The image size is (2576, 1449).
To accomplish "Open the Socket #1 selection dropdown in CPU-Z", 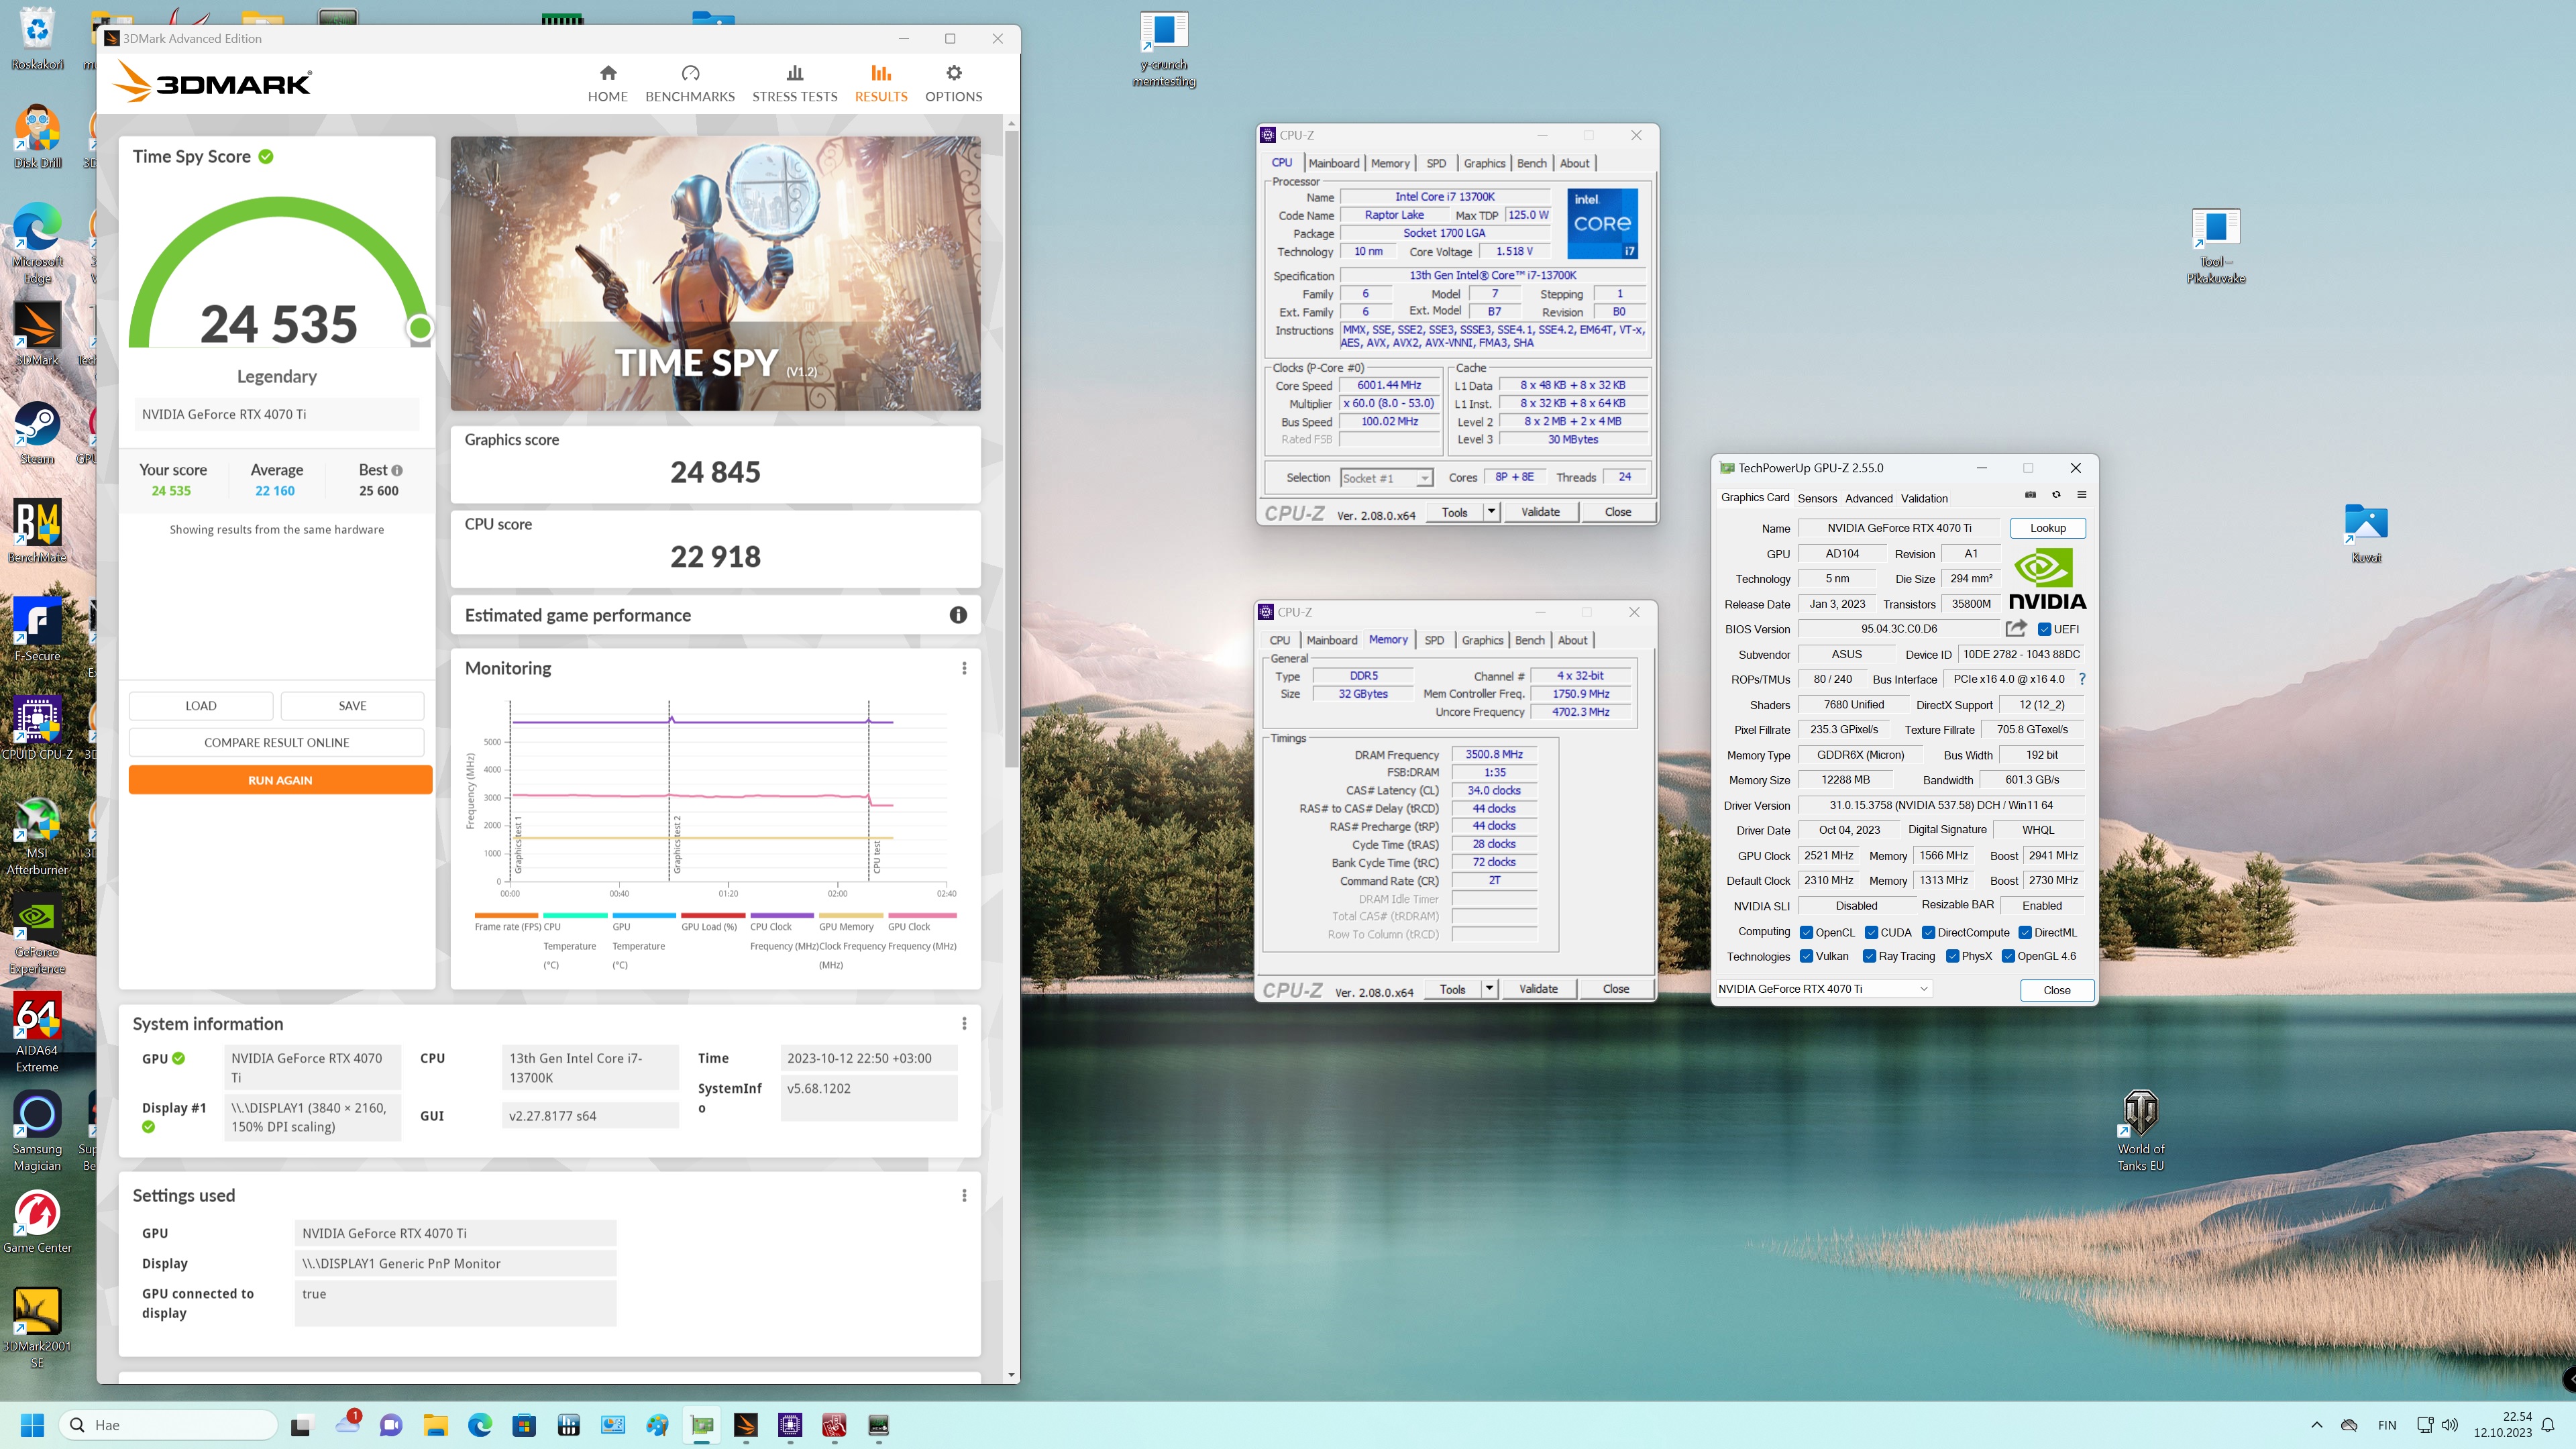I will tap(1386, 478).
